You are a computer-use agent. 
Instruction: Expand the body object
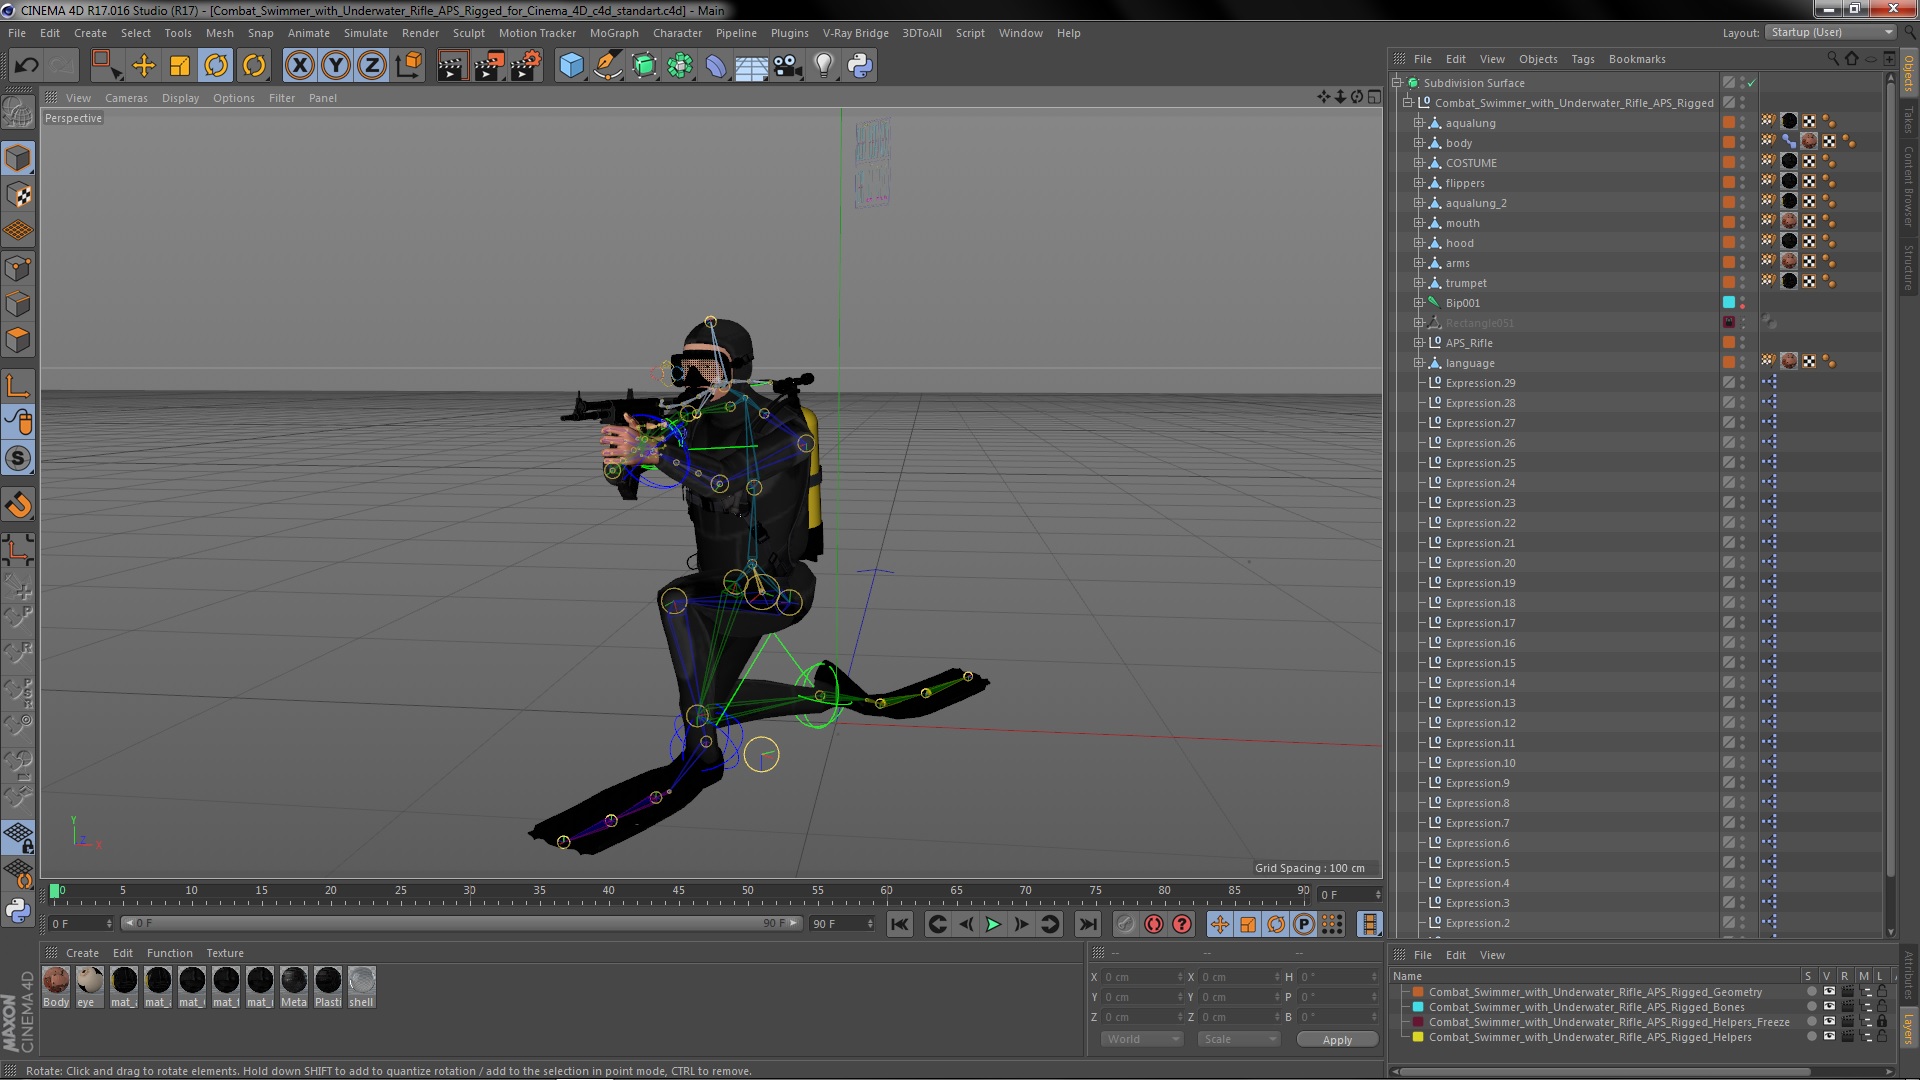pyautogui.click(x=1418, y=143)
